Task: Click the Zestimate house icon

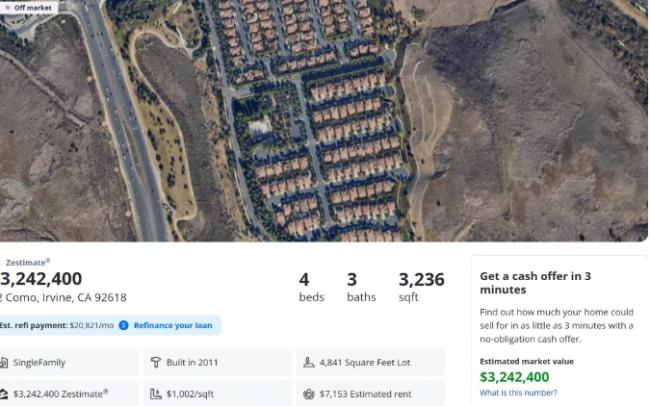Action: click(x=4, y=394)
